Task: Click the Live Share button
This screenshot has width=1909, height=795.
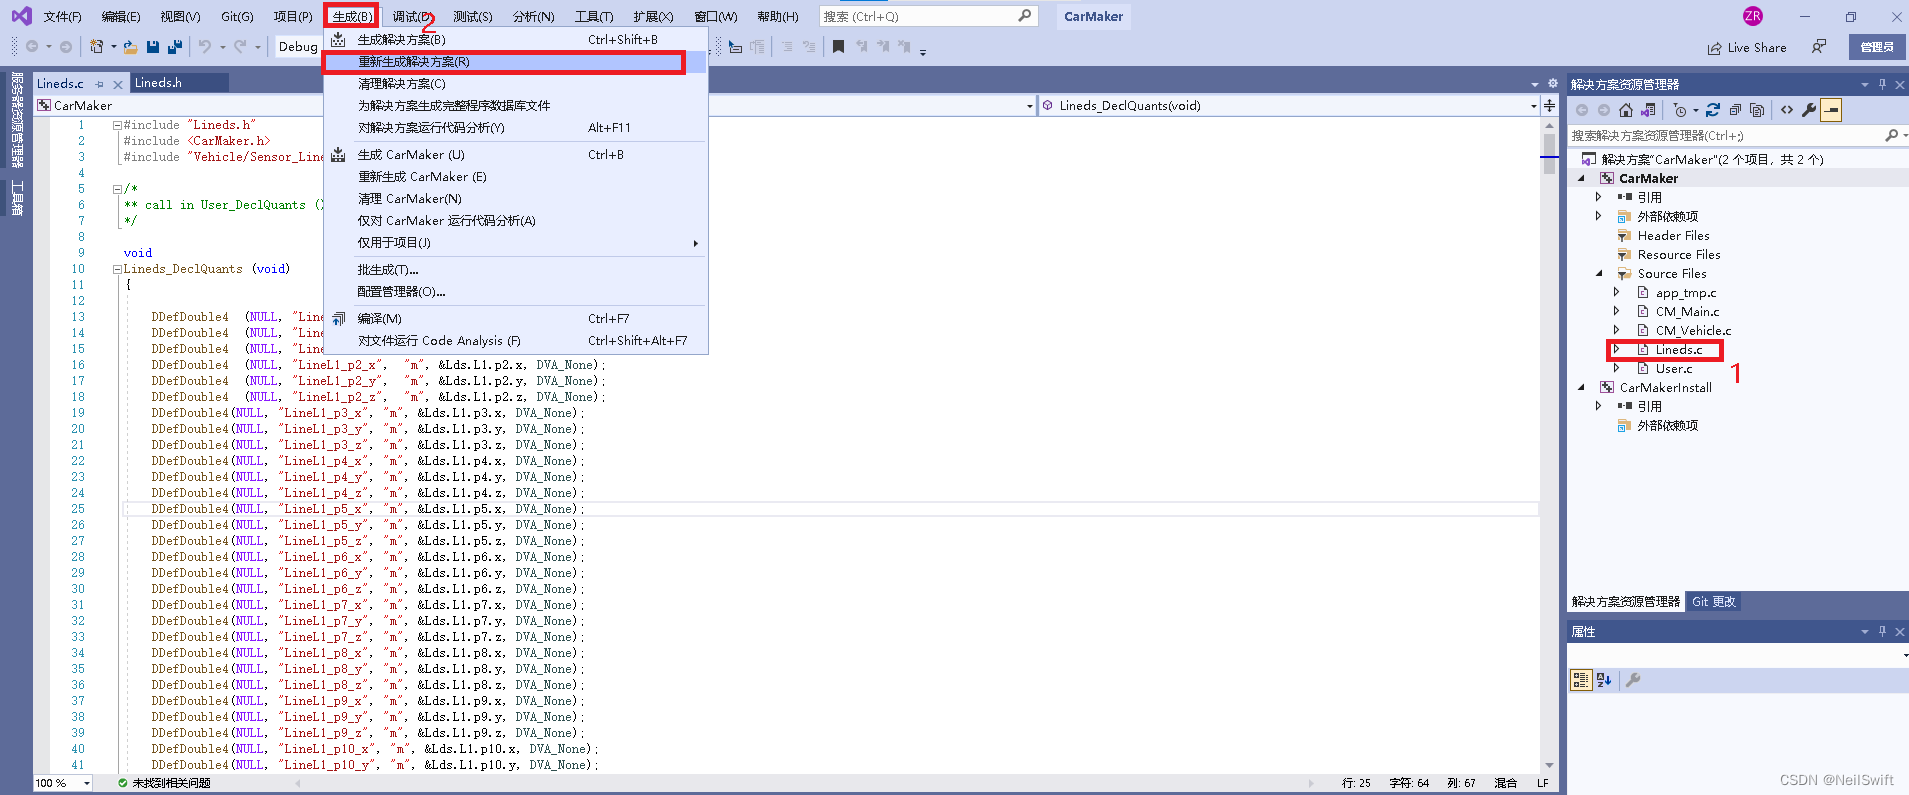Action: click(1747, 47)
